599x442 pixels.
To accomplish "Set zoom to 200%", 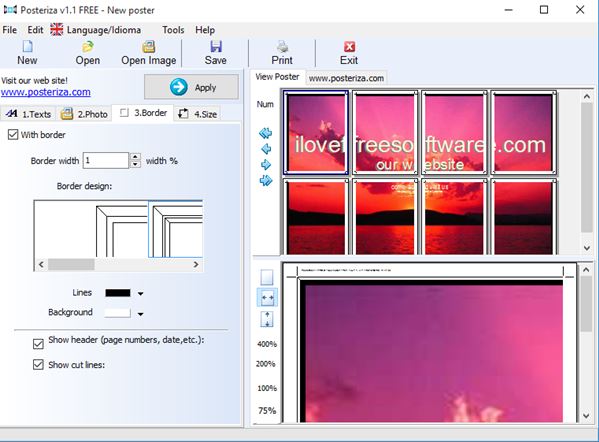I will coord(266,364).
